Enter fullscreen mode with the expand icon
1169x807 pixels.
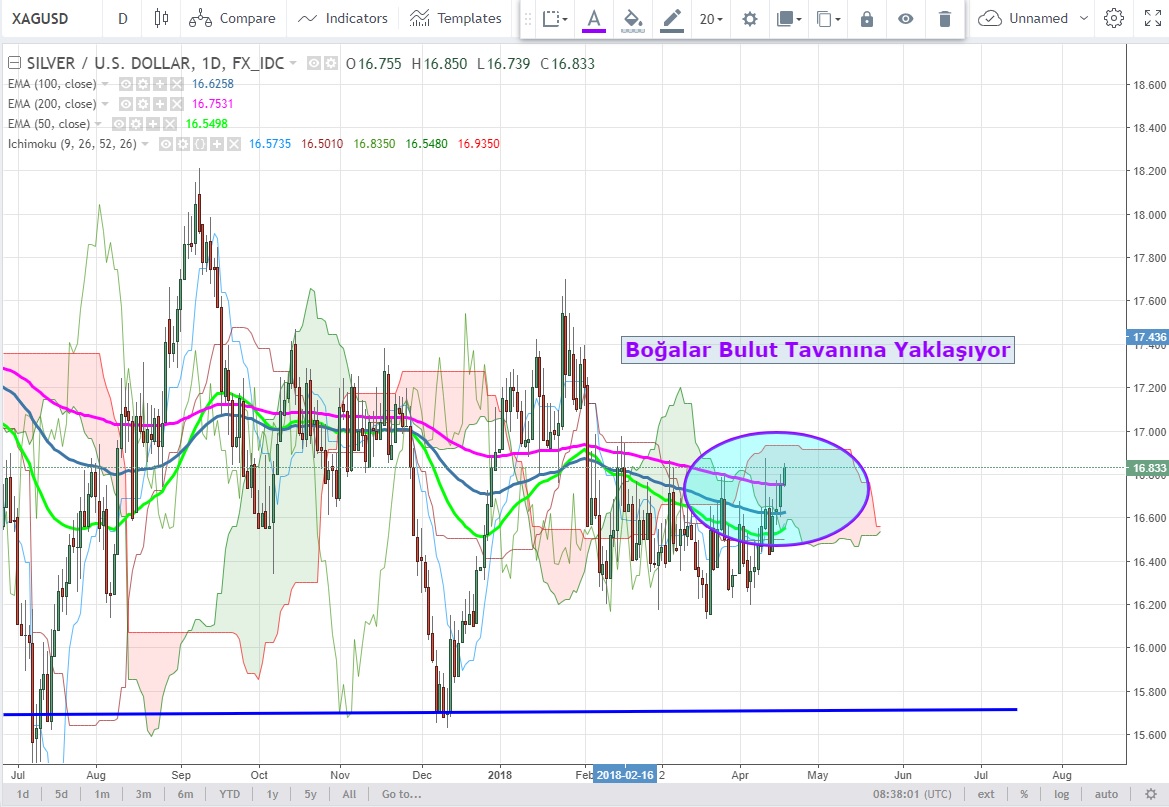(x=1151, y=18)
